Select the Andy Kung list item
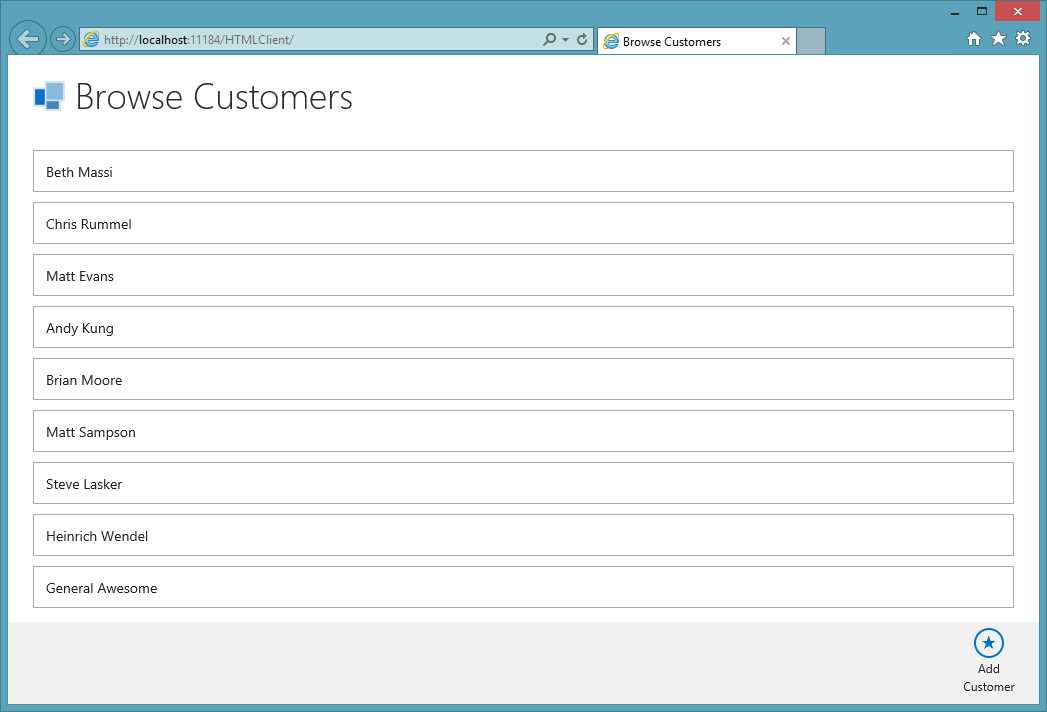 coord(524,327)
